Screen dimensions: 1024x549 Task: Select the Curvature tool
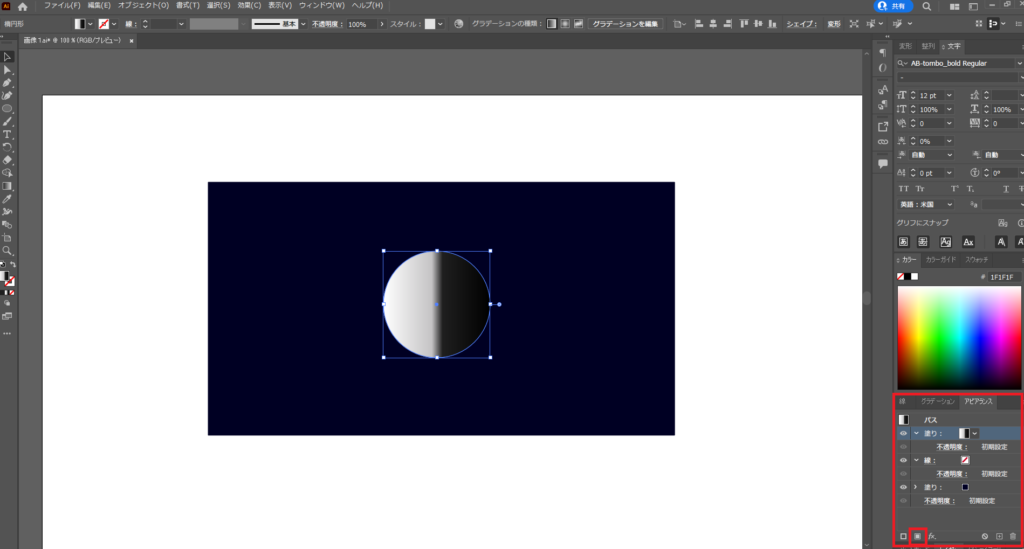coord(7,96)
